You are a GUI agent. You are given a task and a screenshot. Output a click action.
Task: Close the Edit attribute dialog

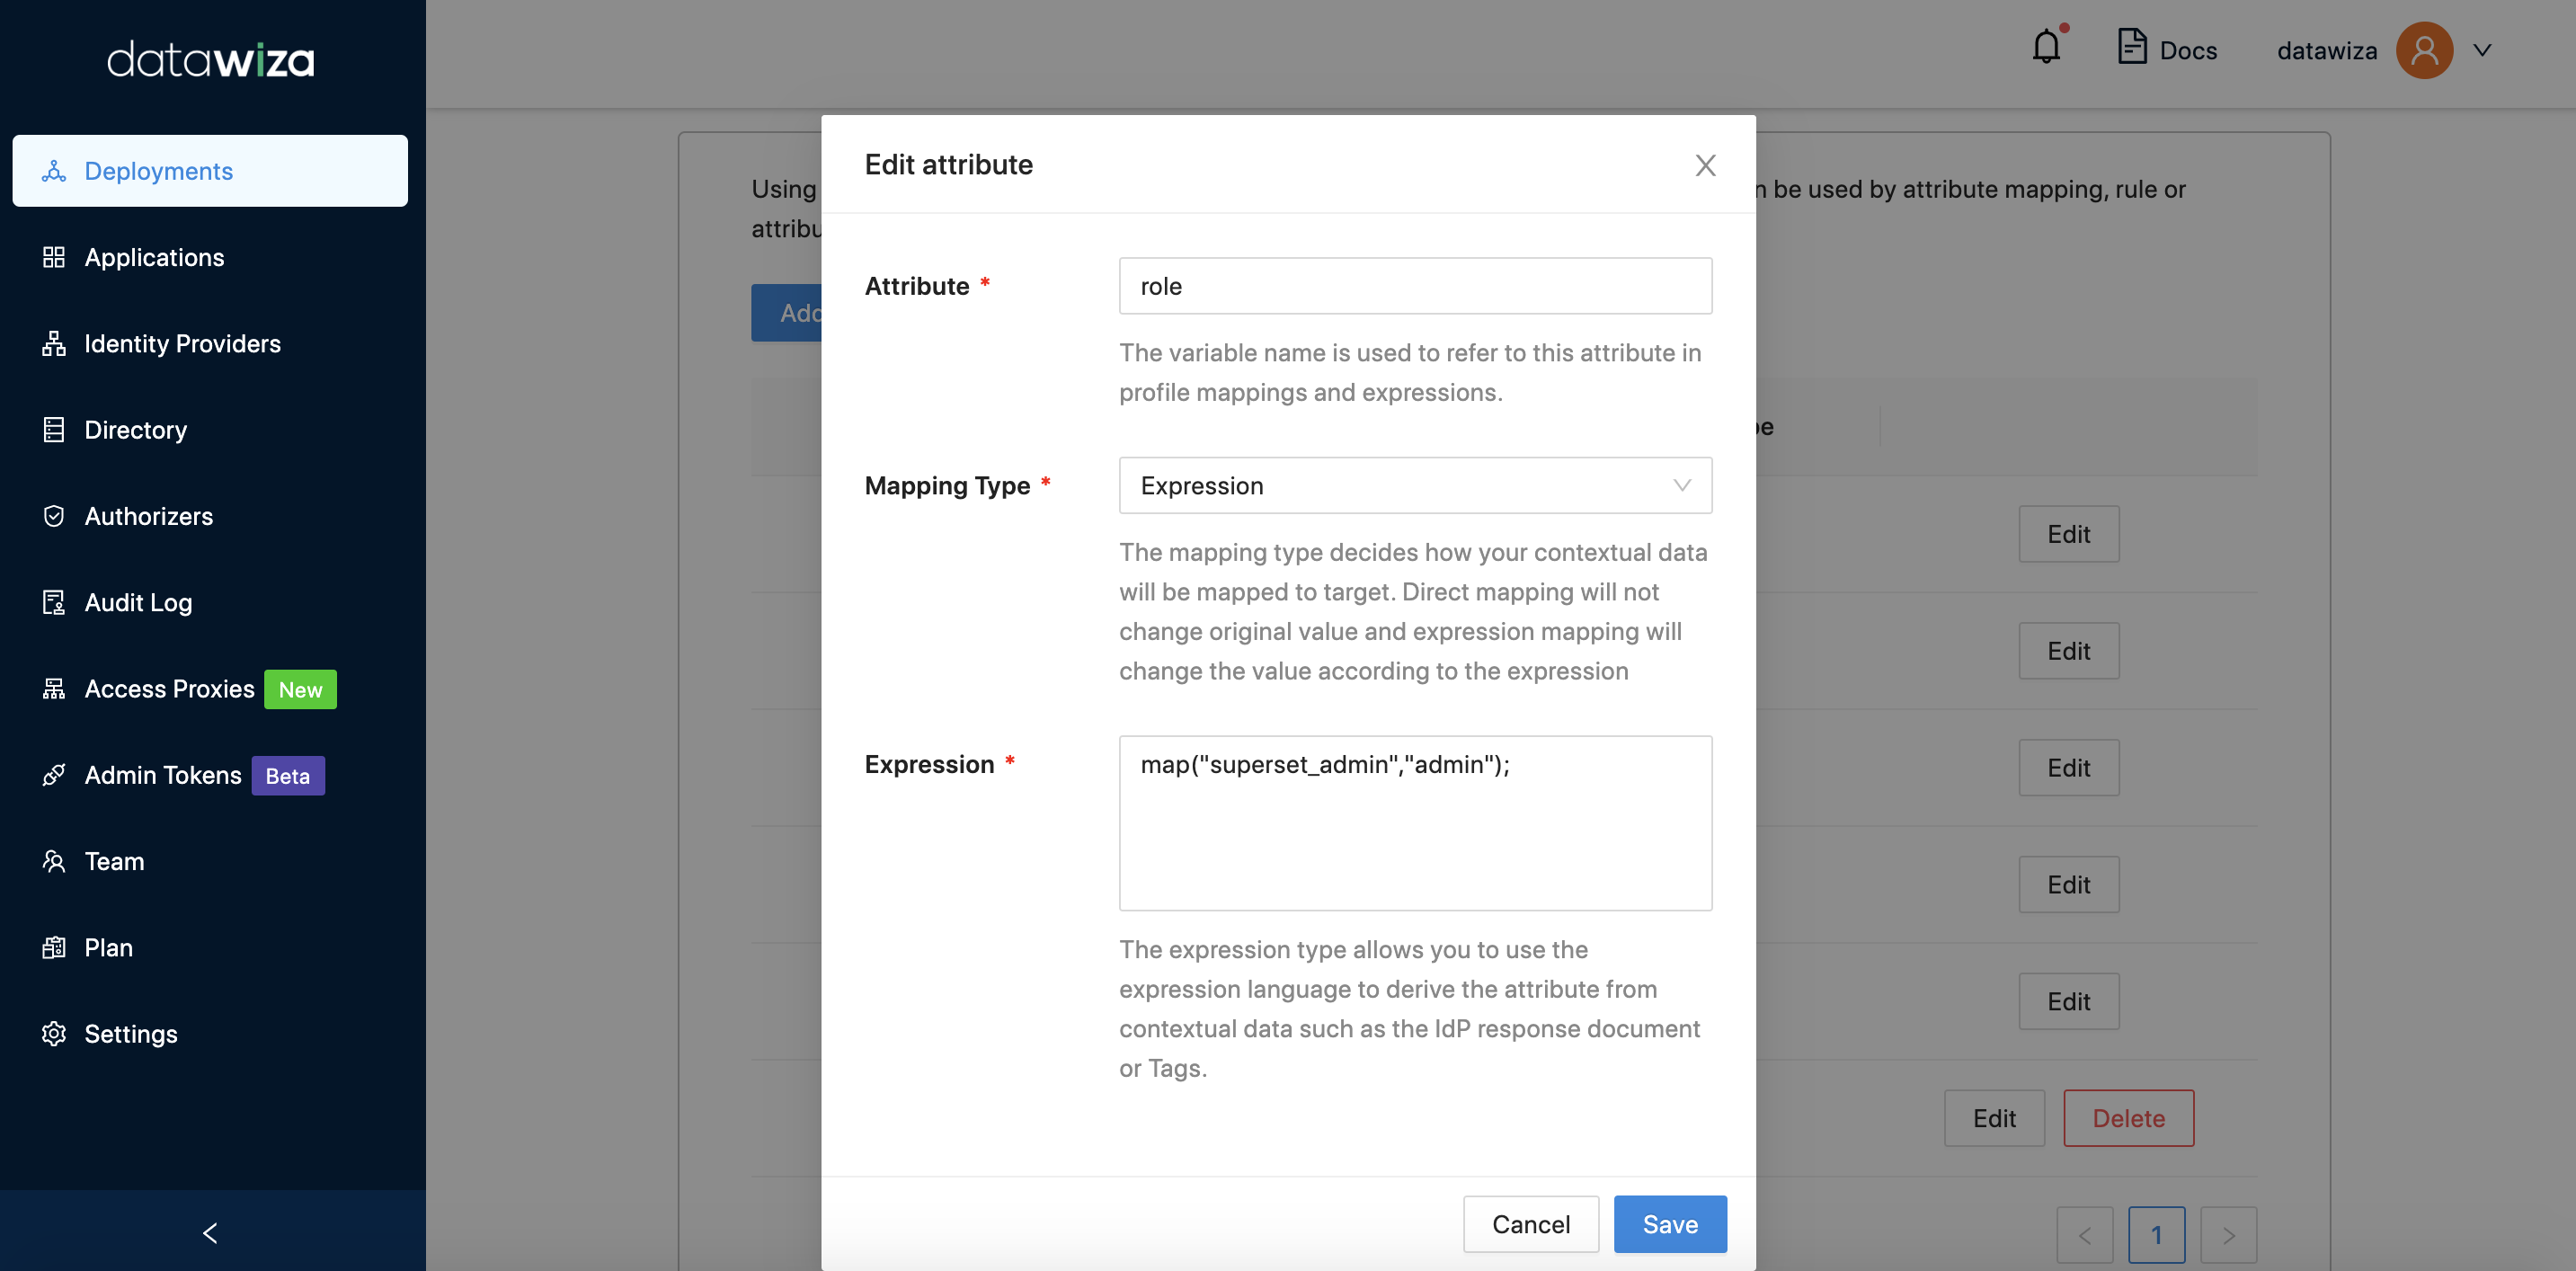pyautogui.click(x=1707, y=164)
